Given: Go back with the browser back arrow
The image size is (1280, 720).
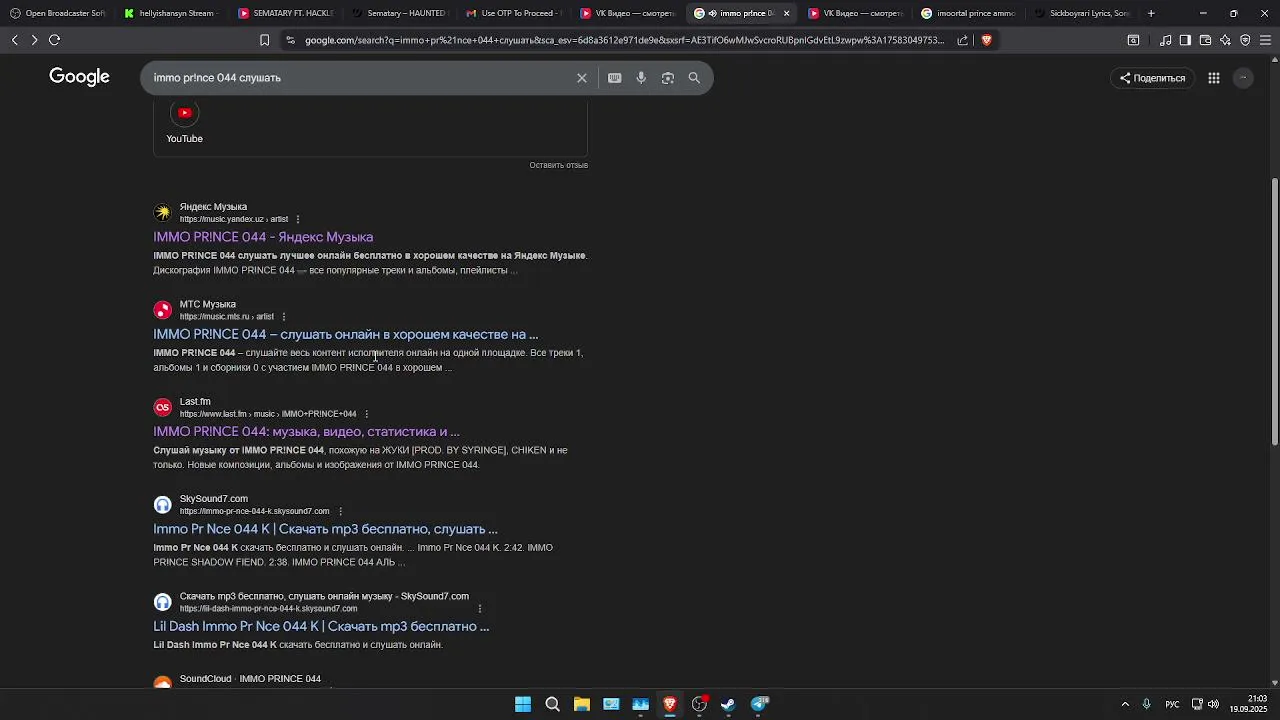Looking at the screenshot, I should click(14, 40).
